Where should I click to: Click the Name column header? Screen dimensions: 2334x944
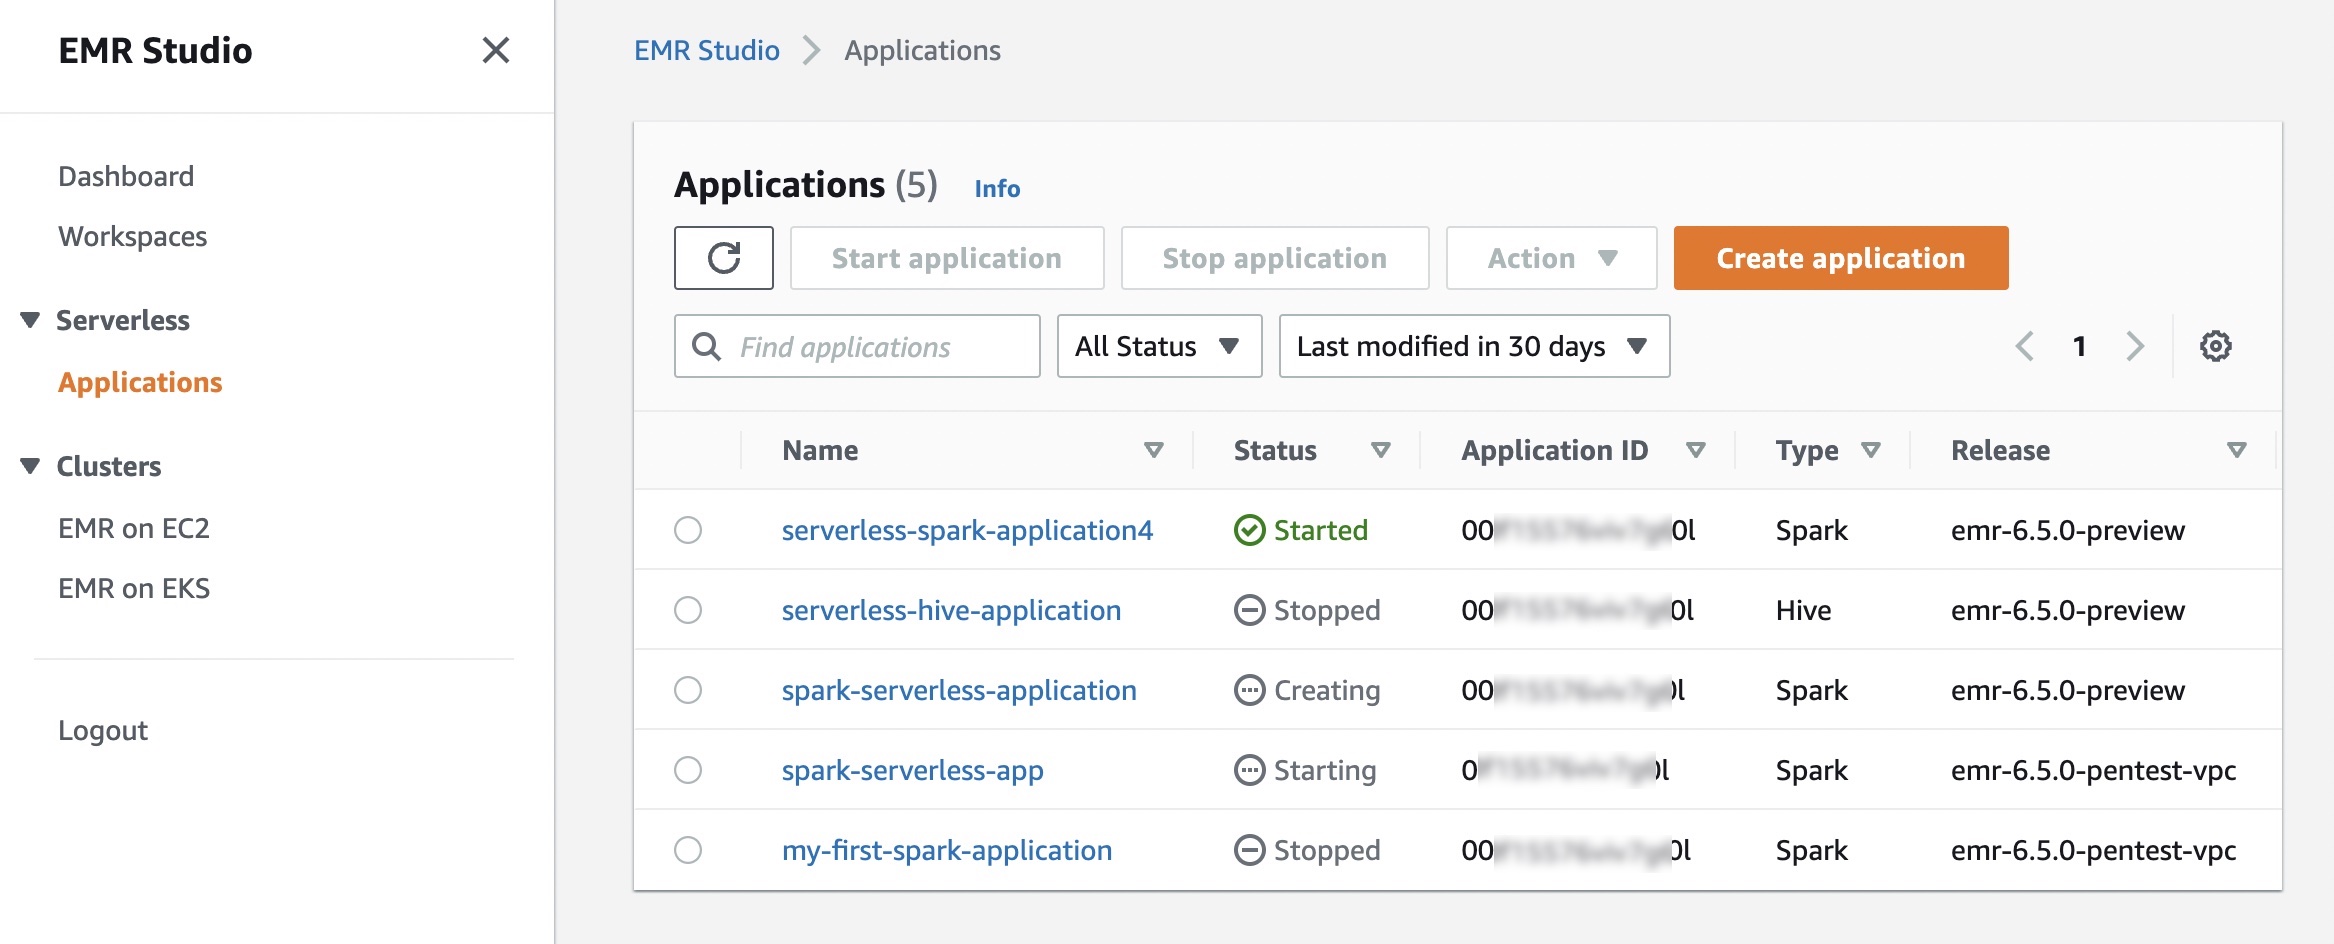tap(820, 450)
